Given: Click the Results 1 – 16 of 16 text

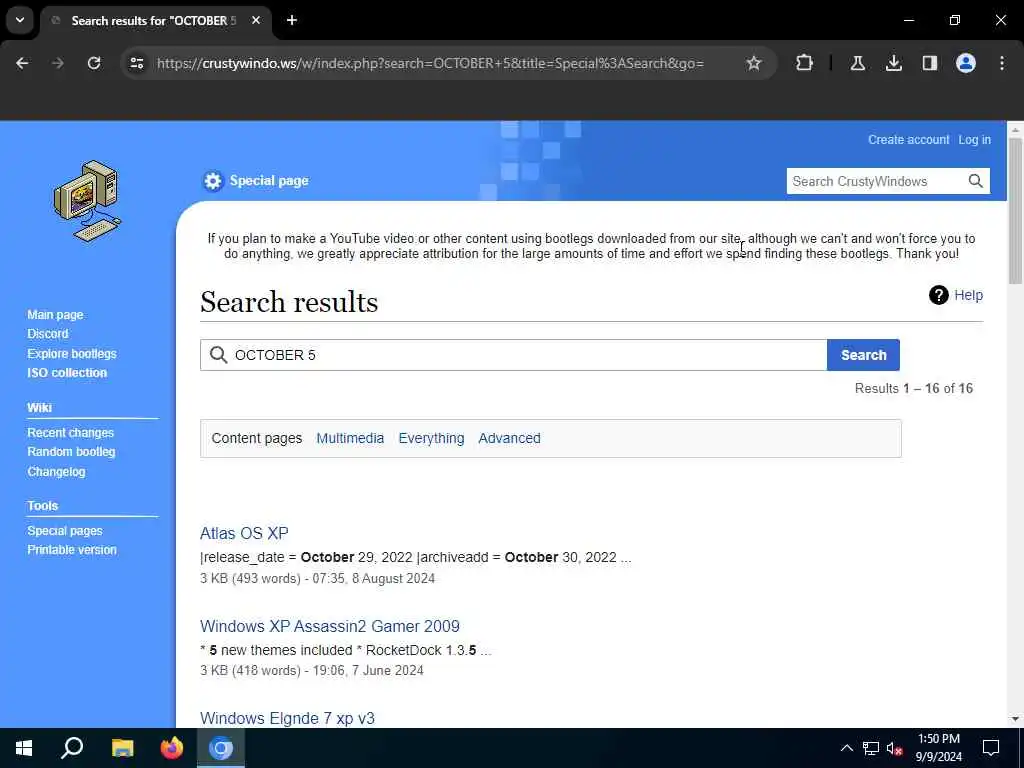Looking at the screenshot, I should click(x=914, y=389).
